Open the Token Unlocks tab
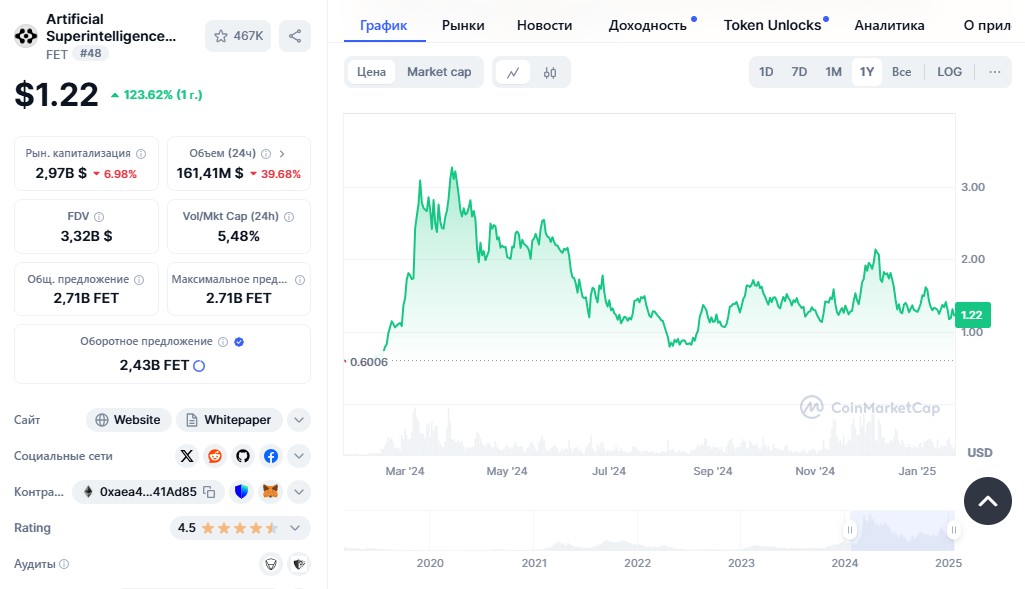 point(772,25)
